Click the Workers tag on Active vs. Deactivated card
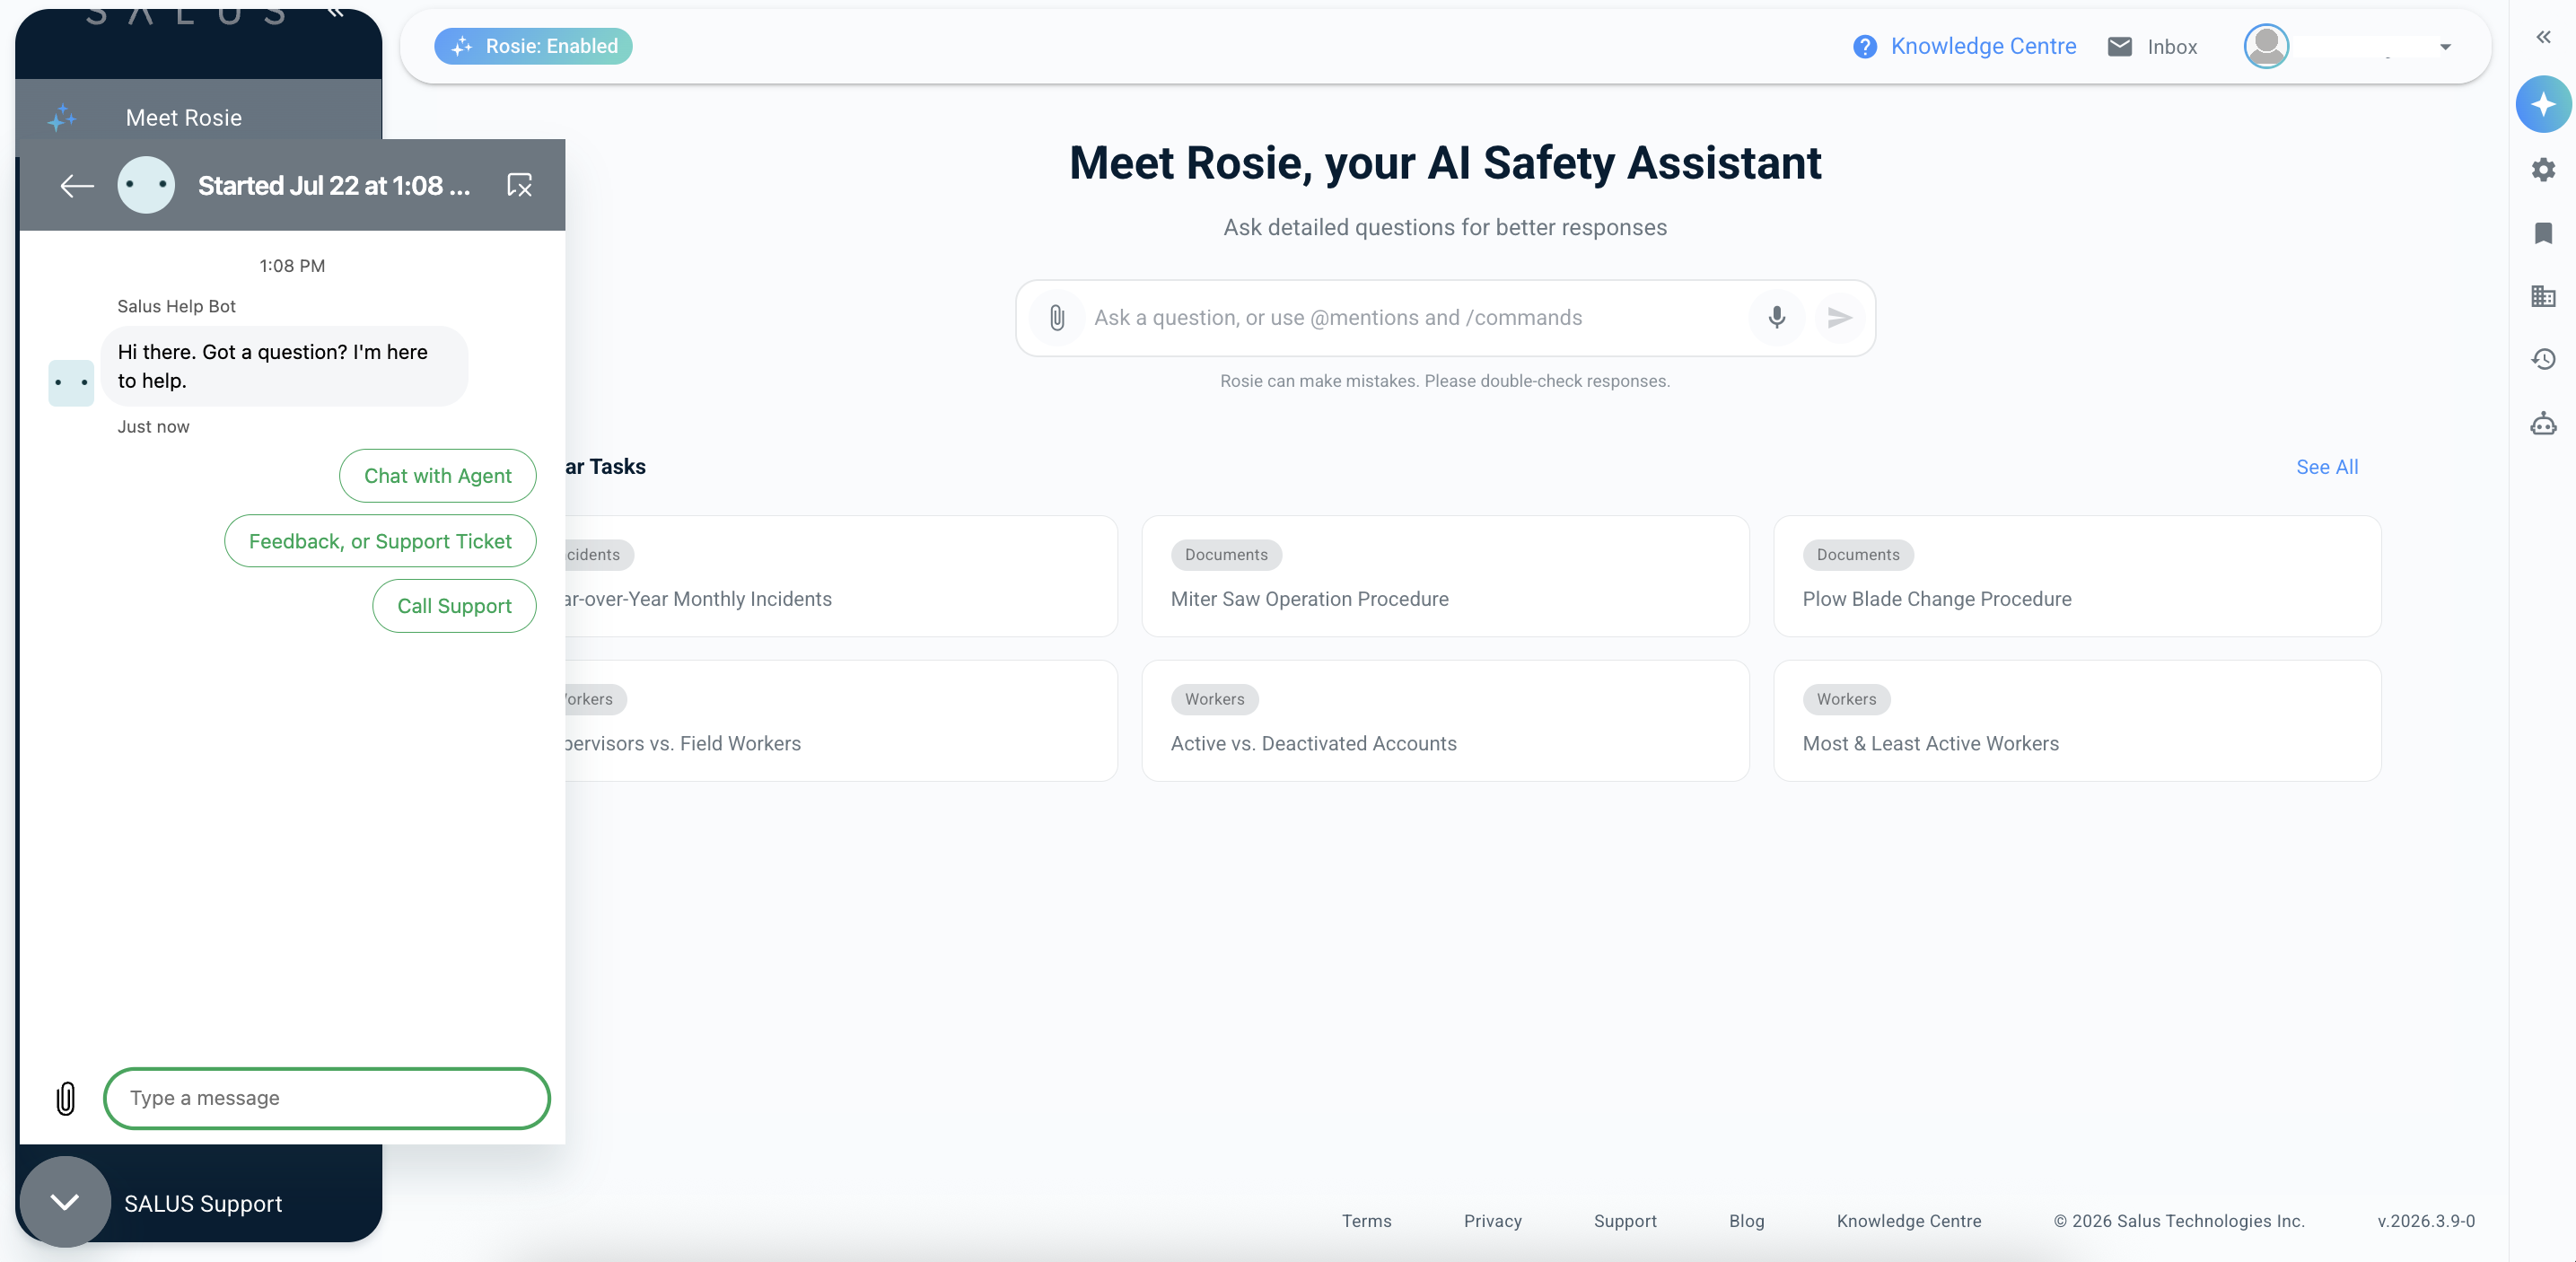This screenshot has width=2576, height=1262. click(x=1214, y=699)
